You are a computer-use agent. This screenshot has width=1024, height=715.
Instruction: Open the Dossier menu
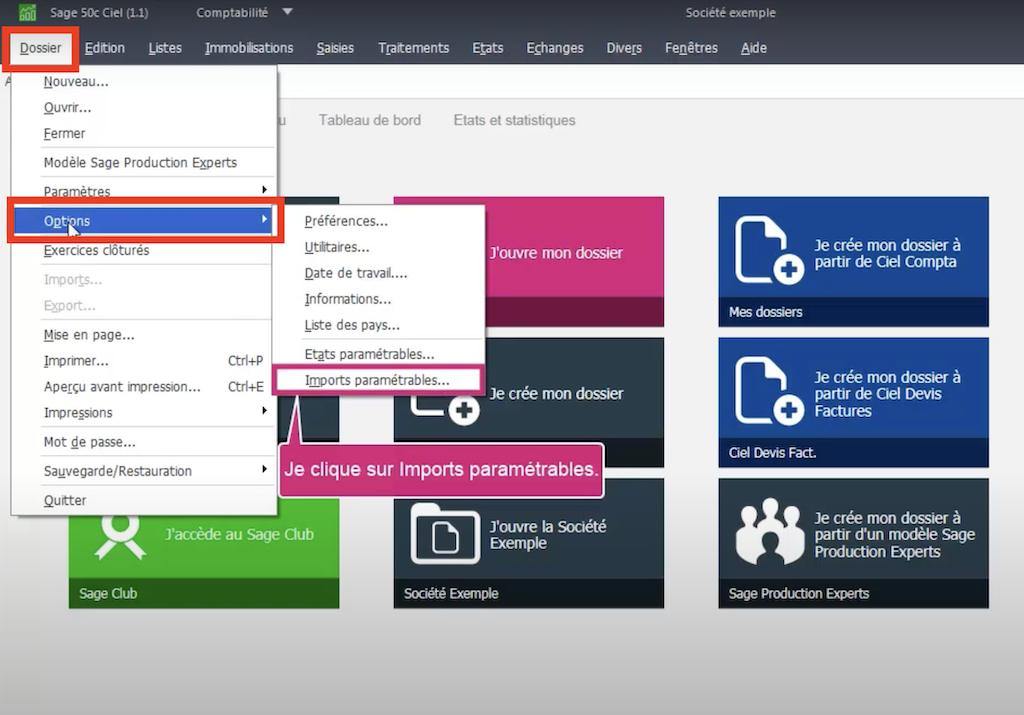coord(40,48)
